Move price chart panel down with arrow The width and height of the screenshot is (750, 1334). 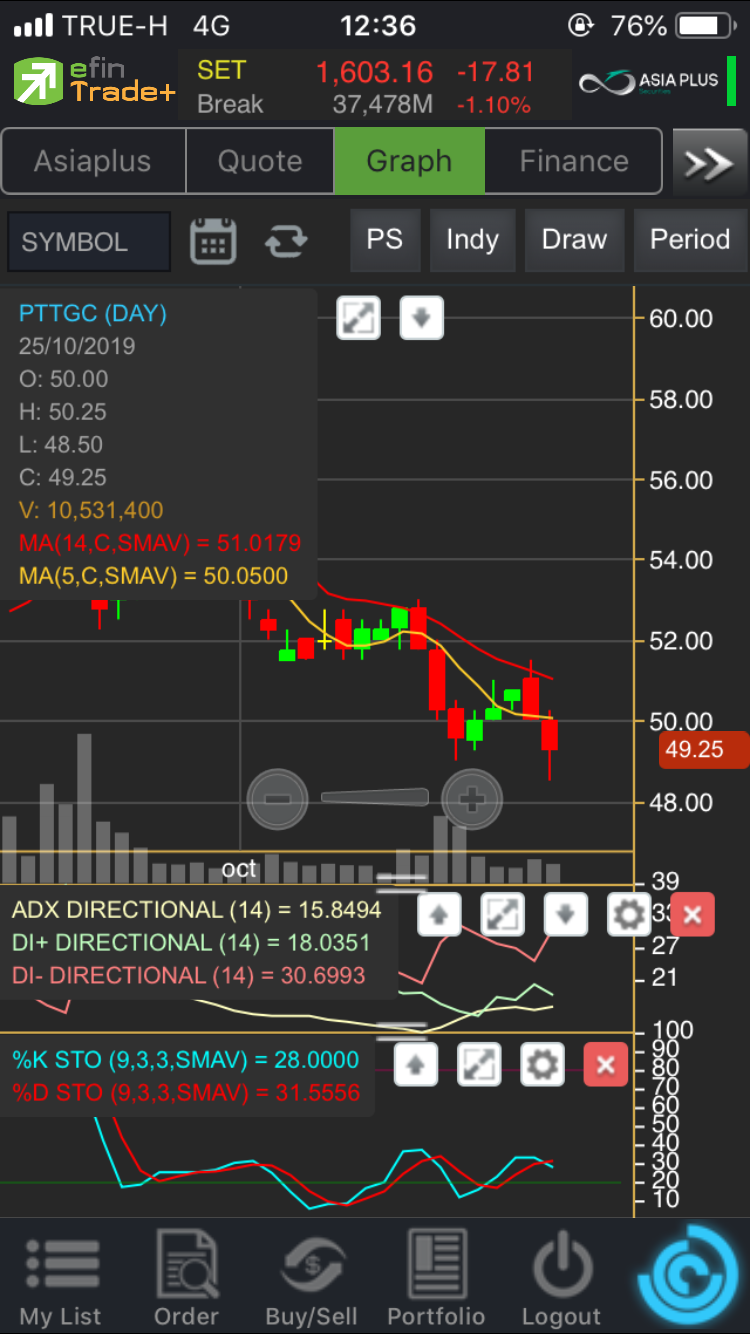coord(421,319)
